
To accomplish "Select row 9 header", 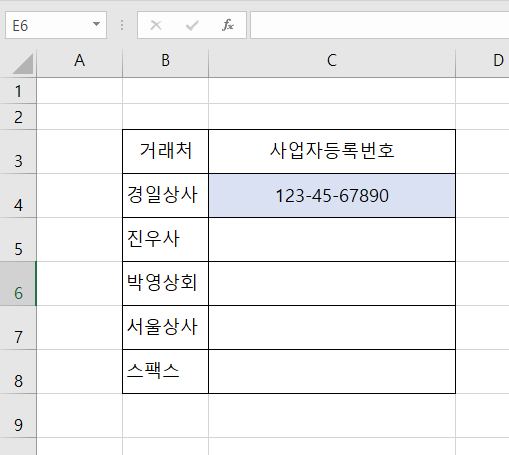I will [x=18, y=416].
